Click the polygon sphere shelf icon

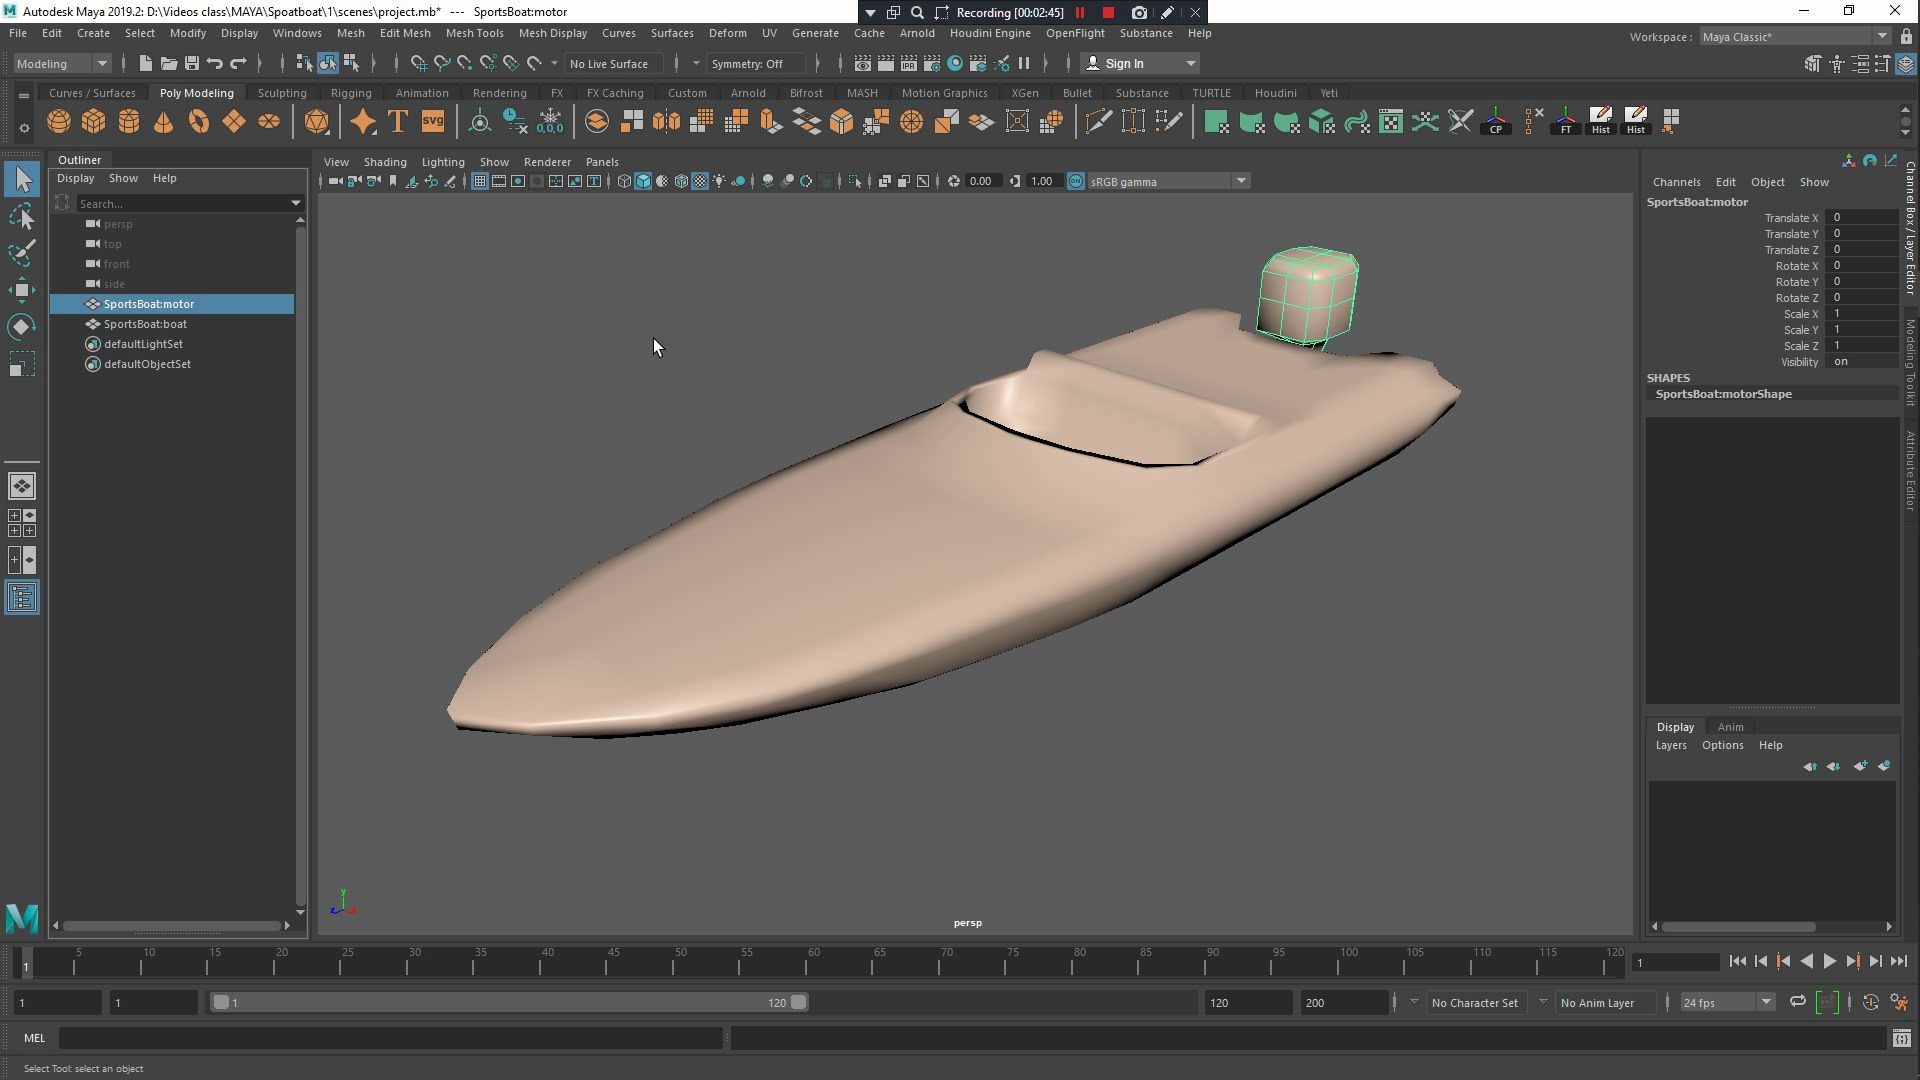click(59, 122)
